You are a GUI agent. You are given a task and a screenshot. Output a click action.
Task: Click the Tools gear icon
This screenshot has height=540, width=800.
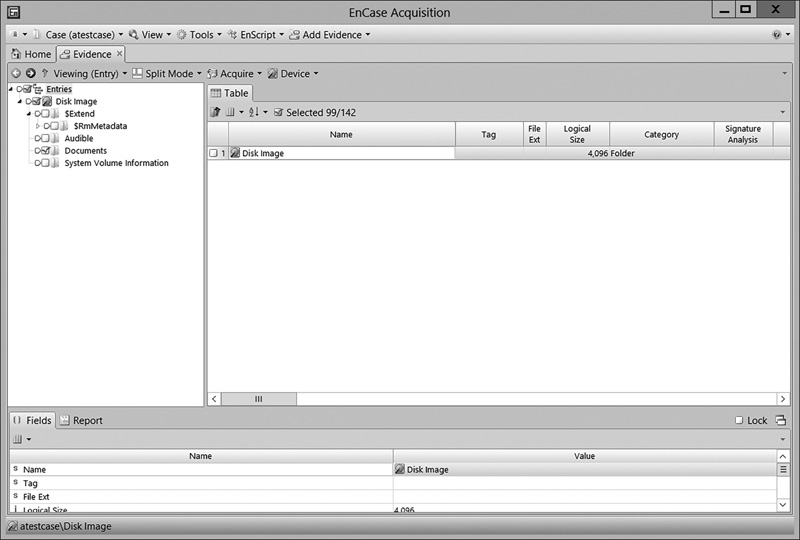coord(182,35)
